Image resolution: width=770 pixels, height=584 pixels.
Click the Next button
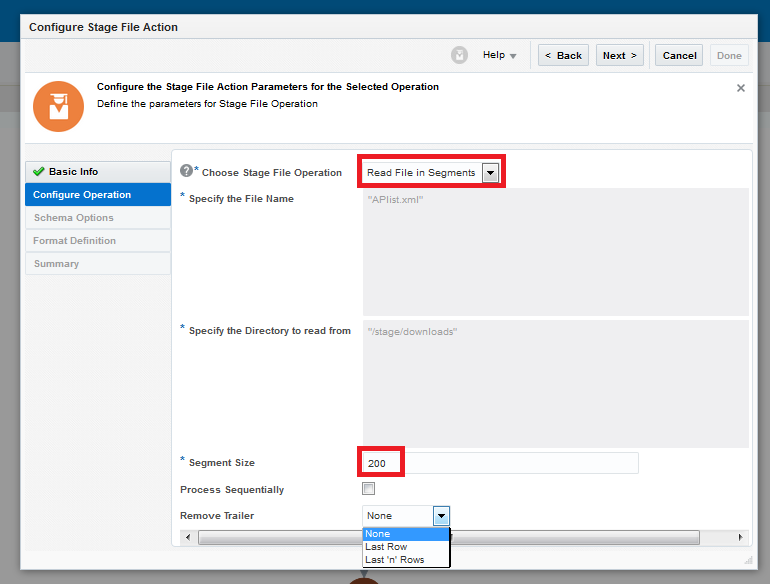click(619, 56)
